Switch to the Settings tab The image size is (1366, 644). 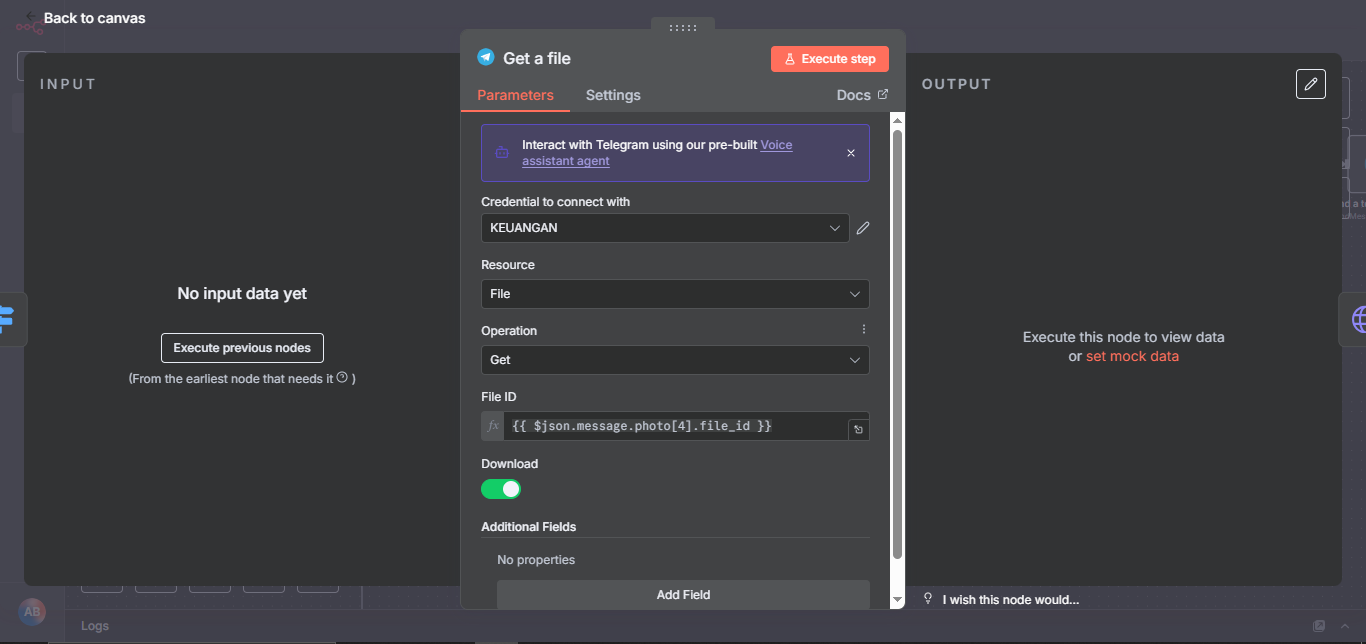tap(613, 95)
